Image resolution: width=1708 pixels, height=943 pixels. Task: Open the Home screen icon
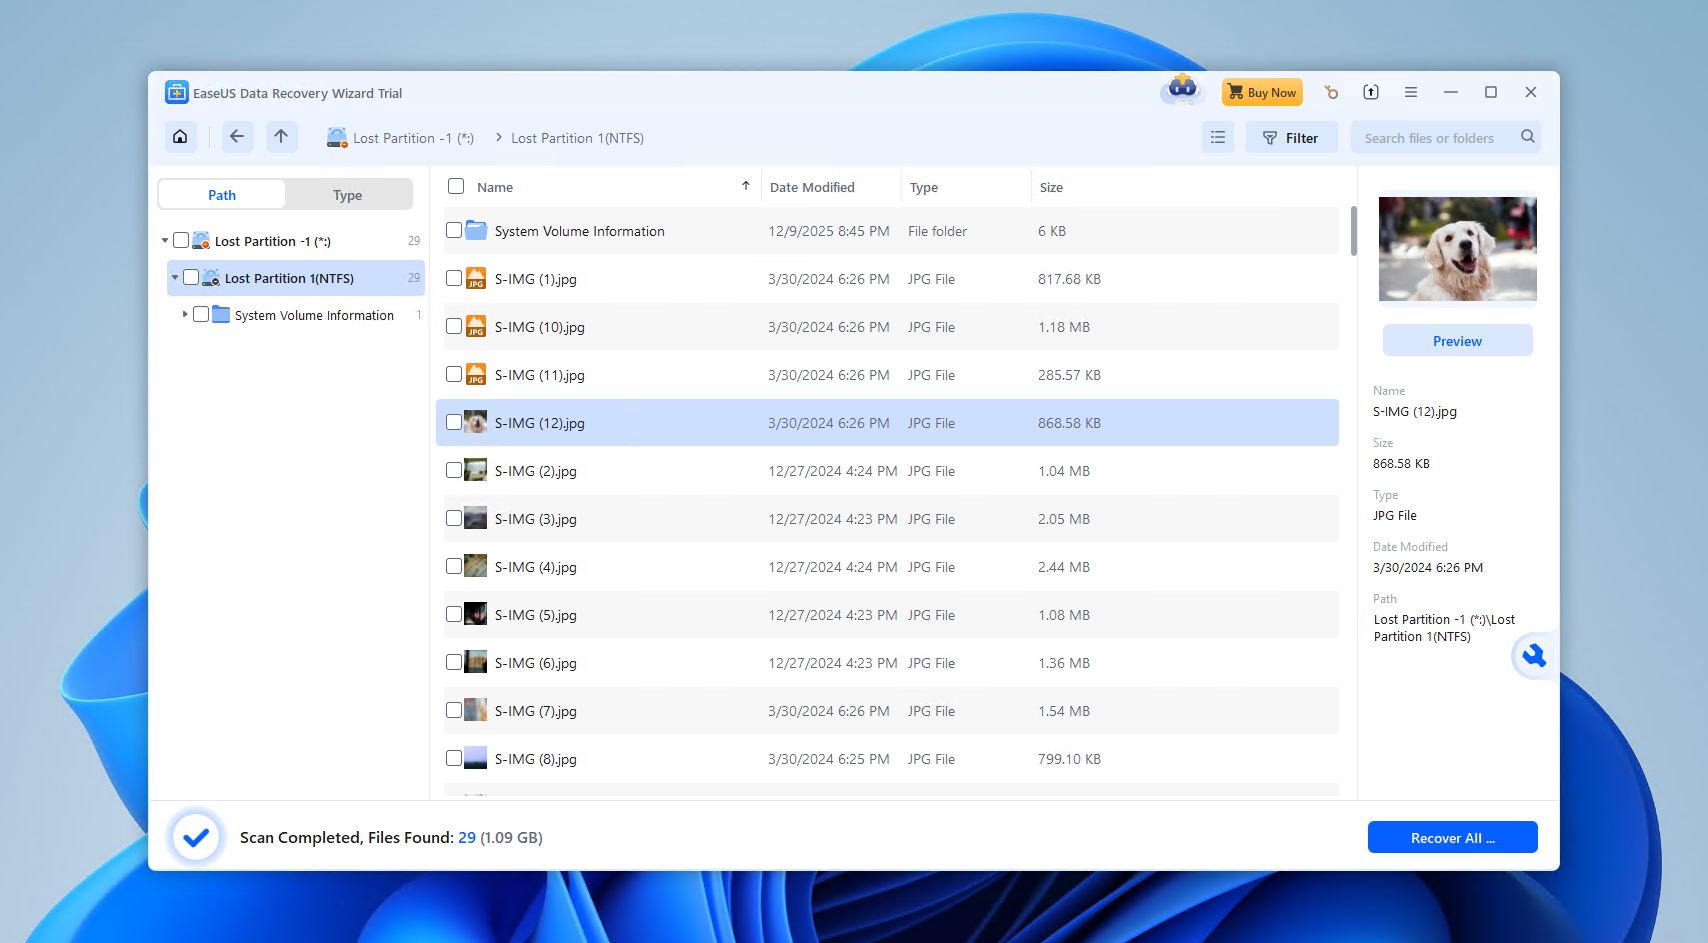point(180,137)
